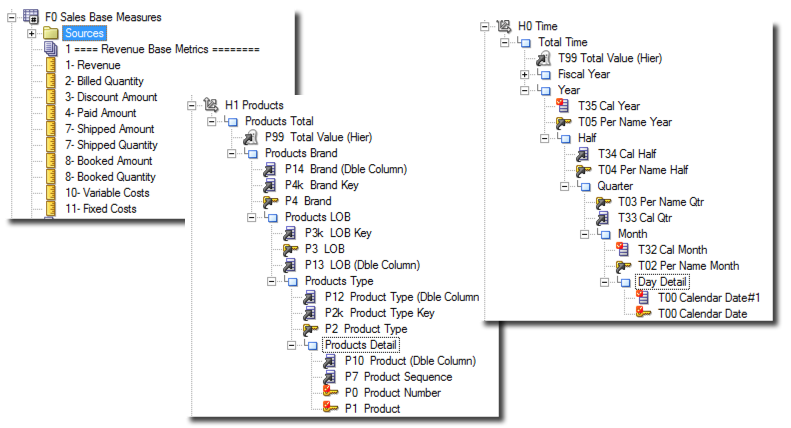791x428 pixels.
Task: Click the ruler icon beside 1- Revenue
Action: click(51, 65)
